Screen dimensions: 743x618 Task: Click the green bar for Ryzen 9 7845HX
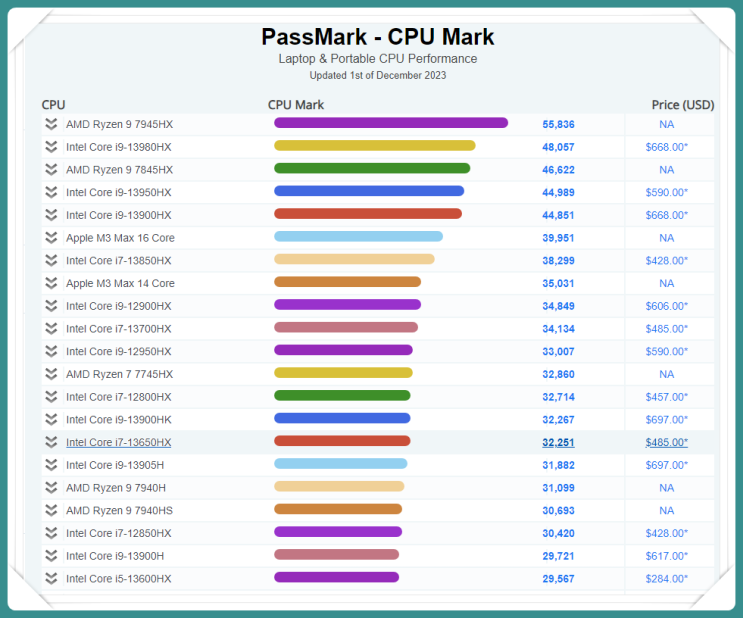[372, 168]
